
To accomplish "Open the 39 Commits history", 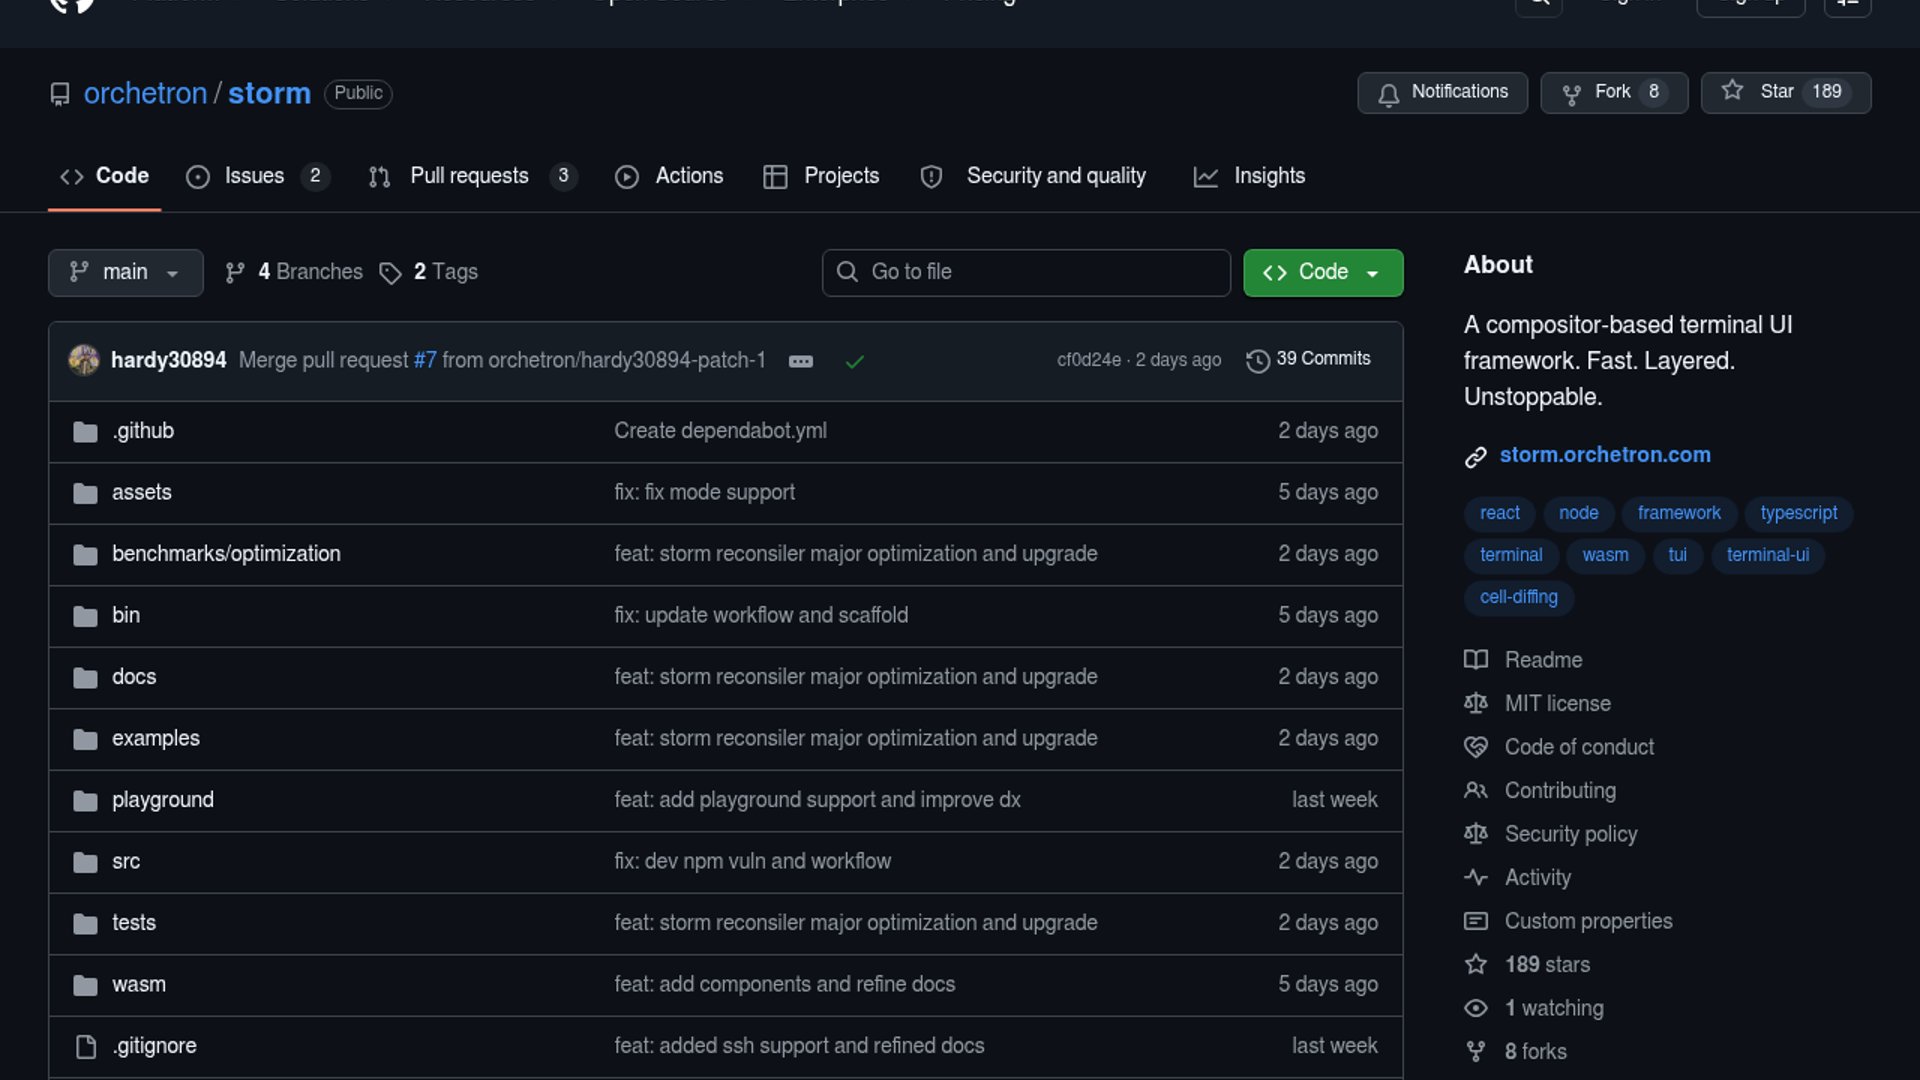I will 1309,359.
